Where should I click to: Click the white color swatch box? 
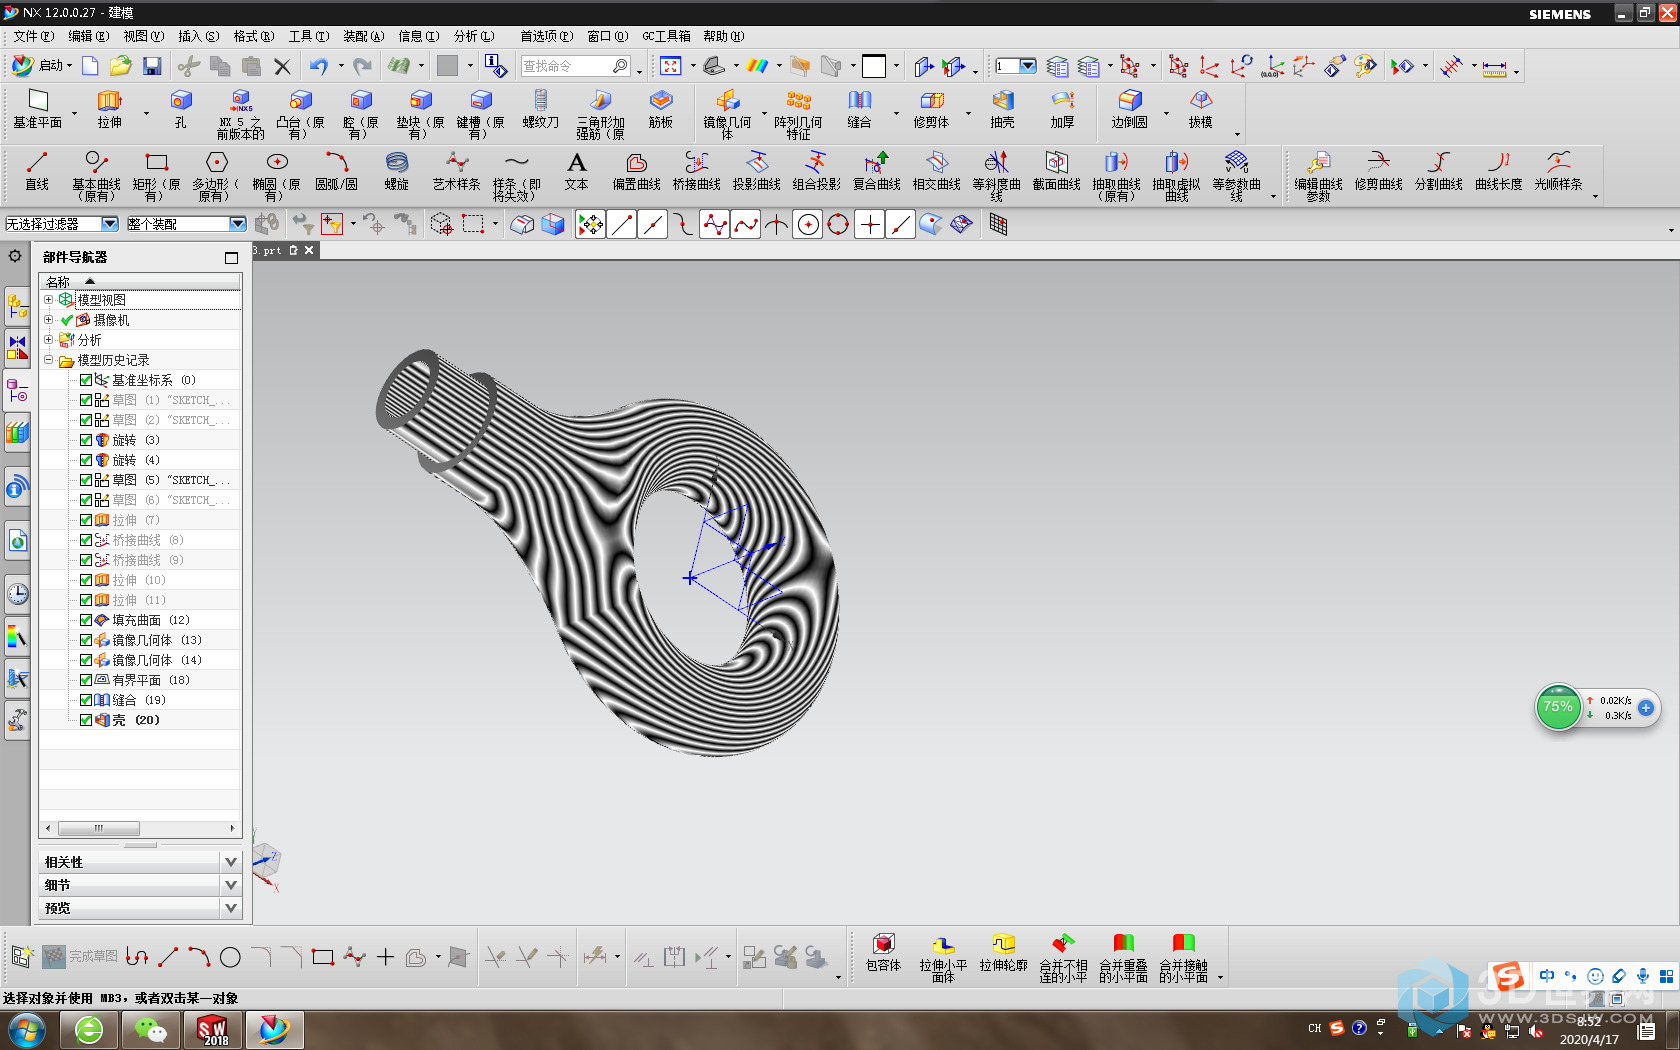tap(874, 66)
